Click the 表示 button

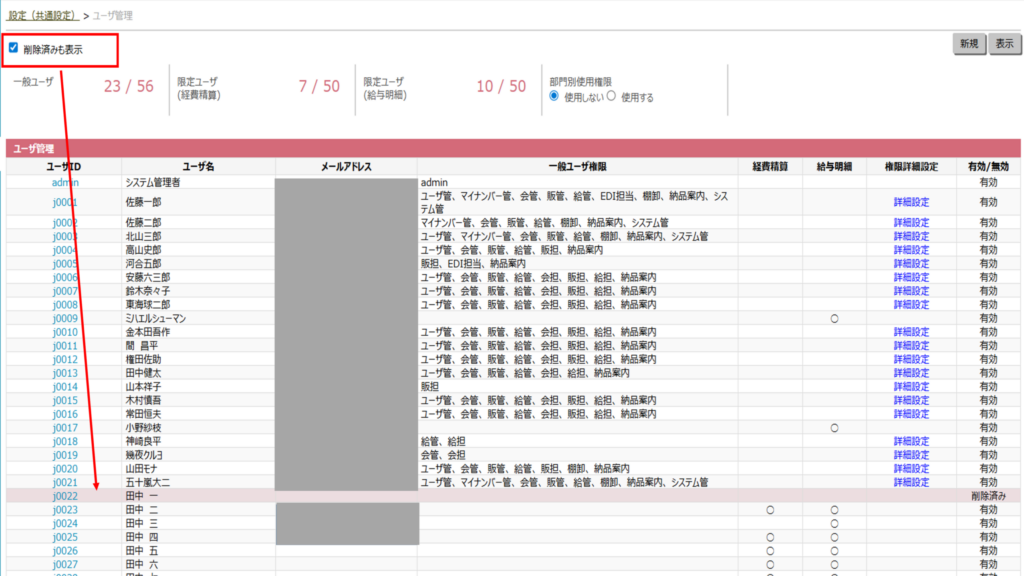1003,44
